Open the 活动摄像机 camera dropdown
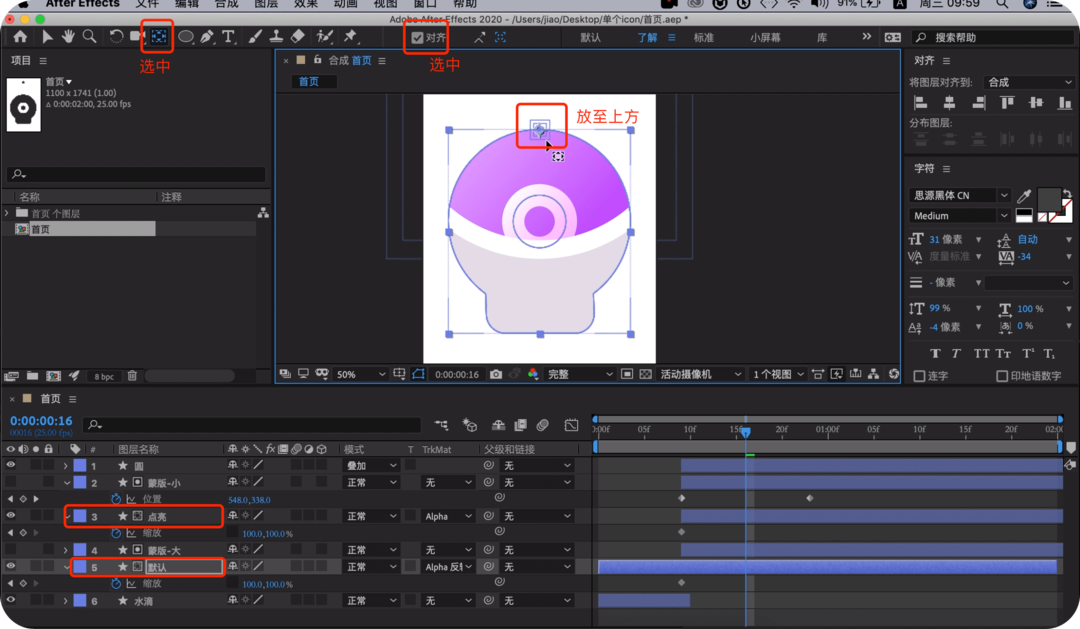Viewport: 1080px width, 629px height. pos(700,374)
